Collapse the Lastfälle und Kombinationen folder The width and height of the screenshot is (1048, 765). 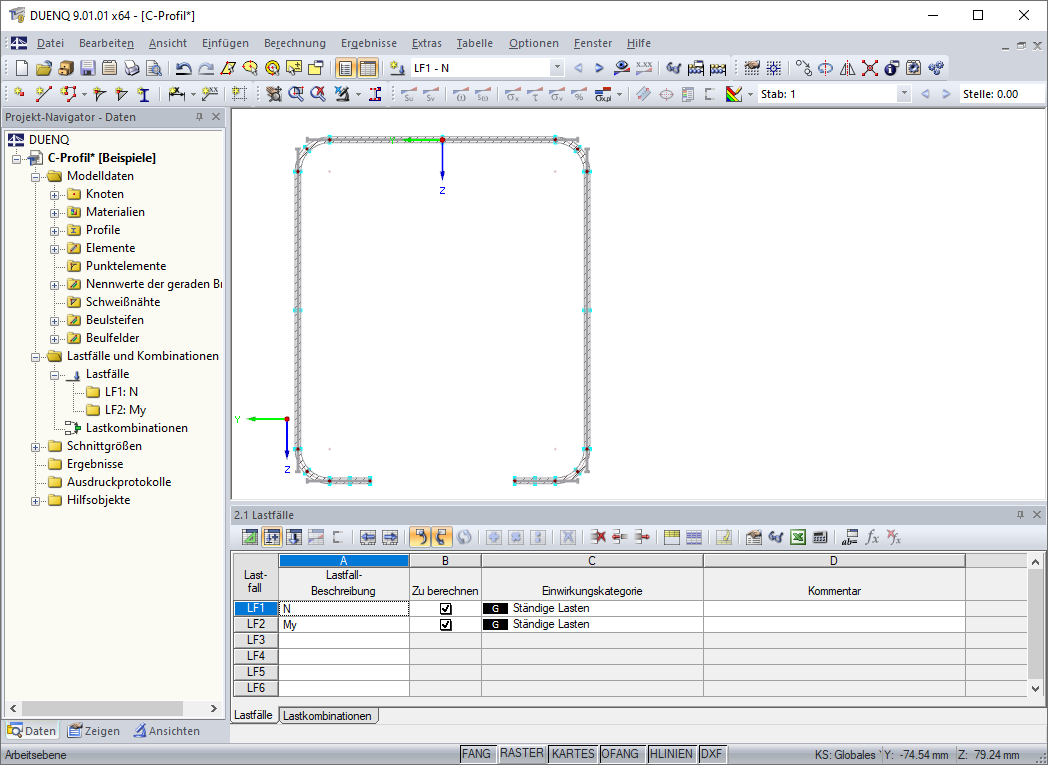tap(36, 357)
